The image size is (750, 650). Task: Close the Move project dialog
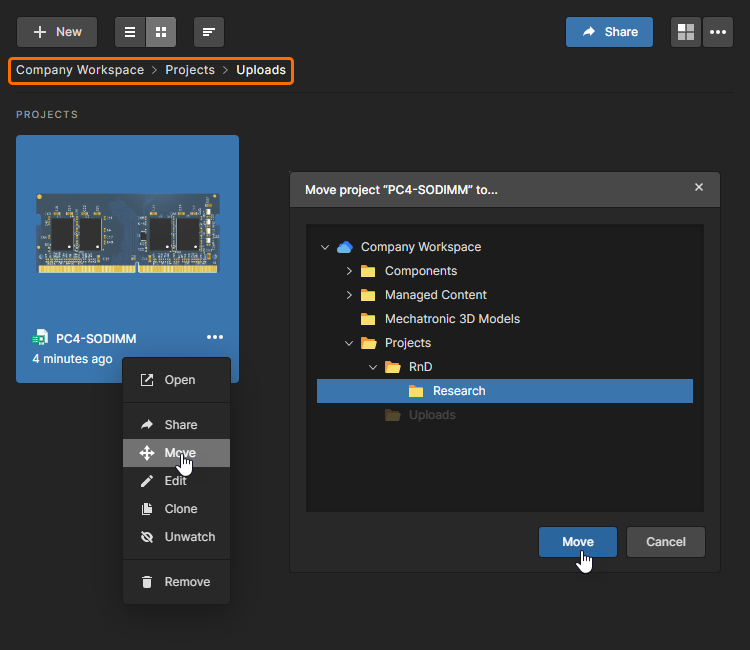699,187
